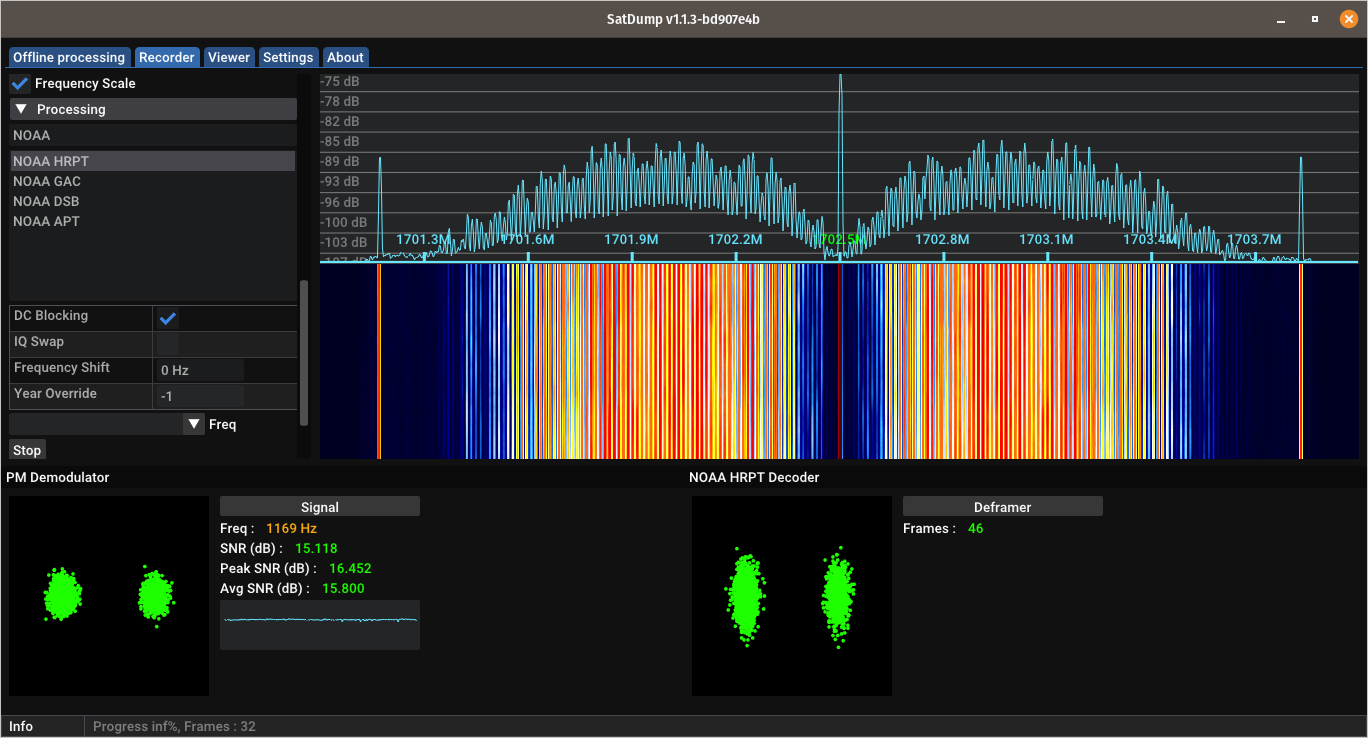Stop the live processing
Screen dimensions: 1368x738
[x=27, y=450]
